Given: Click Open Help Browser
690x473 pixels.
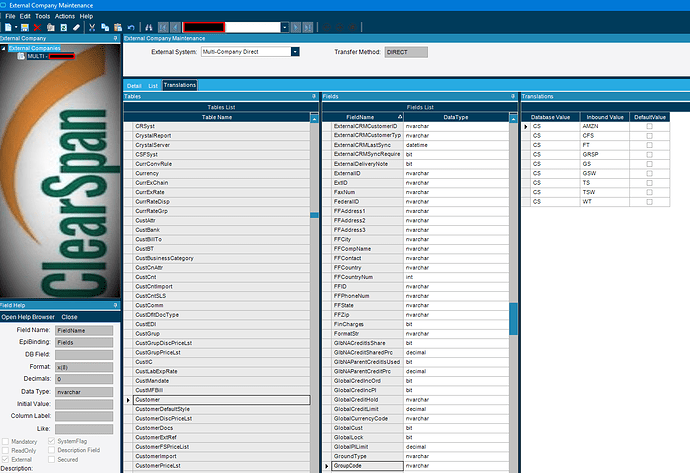Looking at the screenshot, I should pos(28,317).
